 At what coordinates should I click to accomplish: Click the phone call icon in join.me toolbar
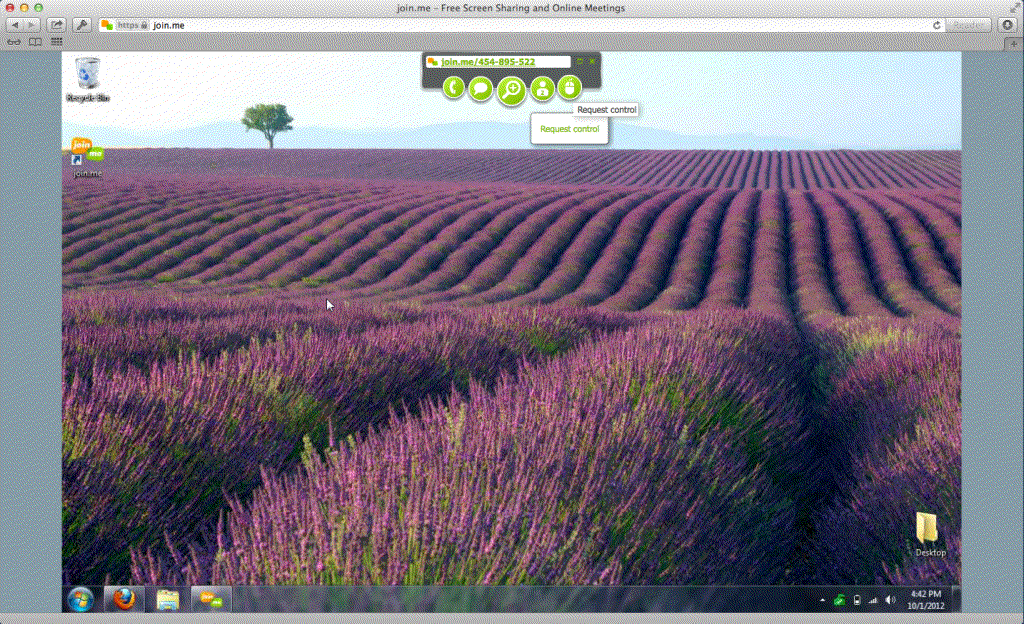[x=454, y=89]
